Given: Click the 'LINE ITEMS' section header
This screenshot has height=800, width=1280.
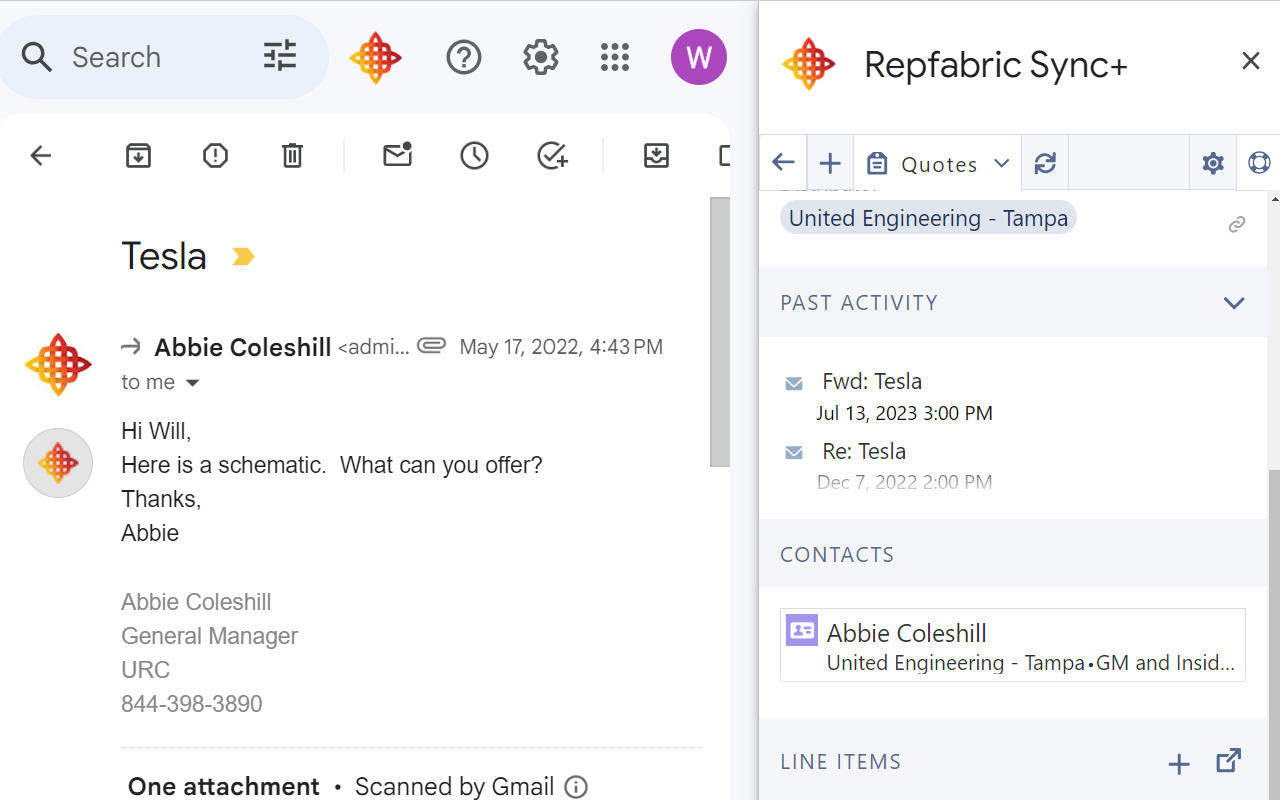Looking at the screenshot, I should 841,762.
